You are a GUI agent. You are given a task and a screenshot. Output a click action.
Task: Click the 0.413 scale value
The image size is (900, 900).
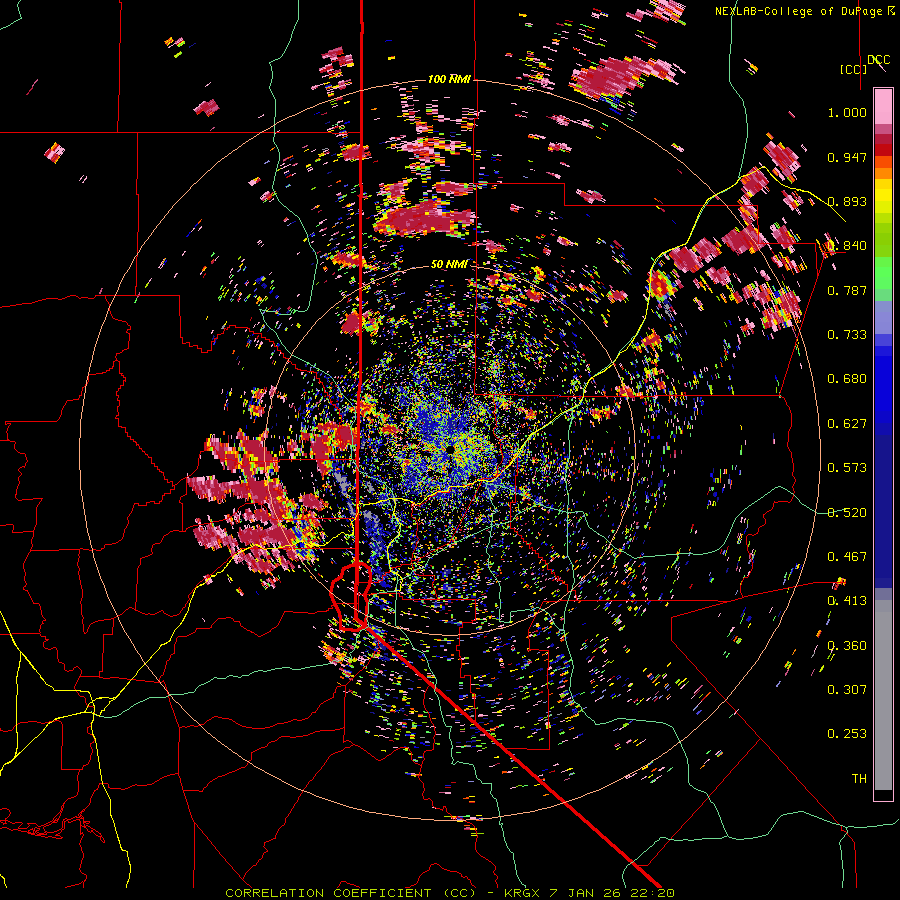click(847, 601)
